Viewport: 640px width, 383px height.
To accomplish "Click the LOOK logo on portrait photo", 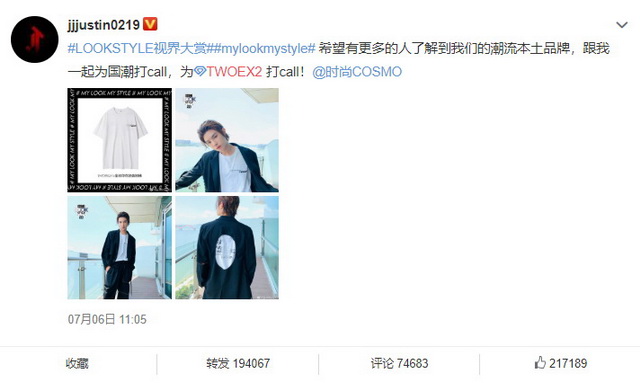I will 191,100.
